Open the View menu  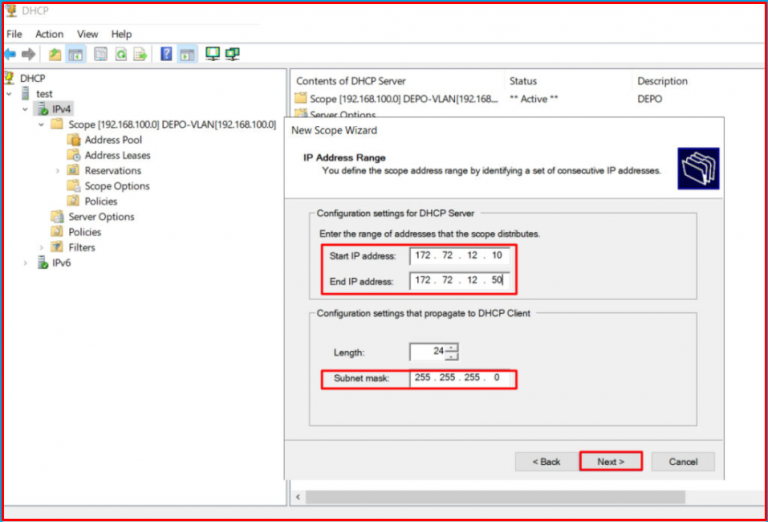pyautogui.click(x=87, y=34)
